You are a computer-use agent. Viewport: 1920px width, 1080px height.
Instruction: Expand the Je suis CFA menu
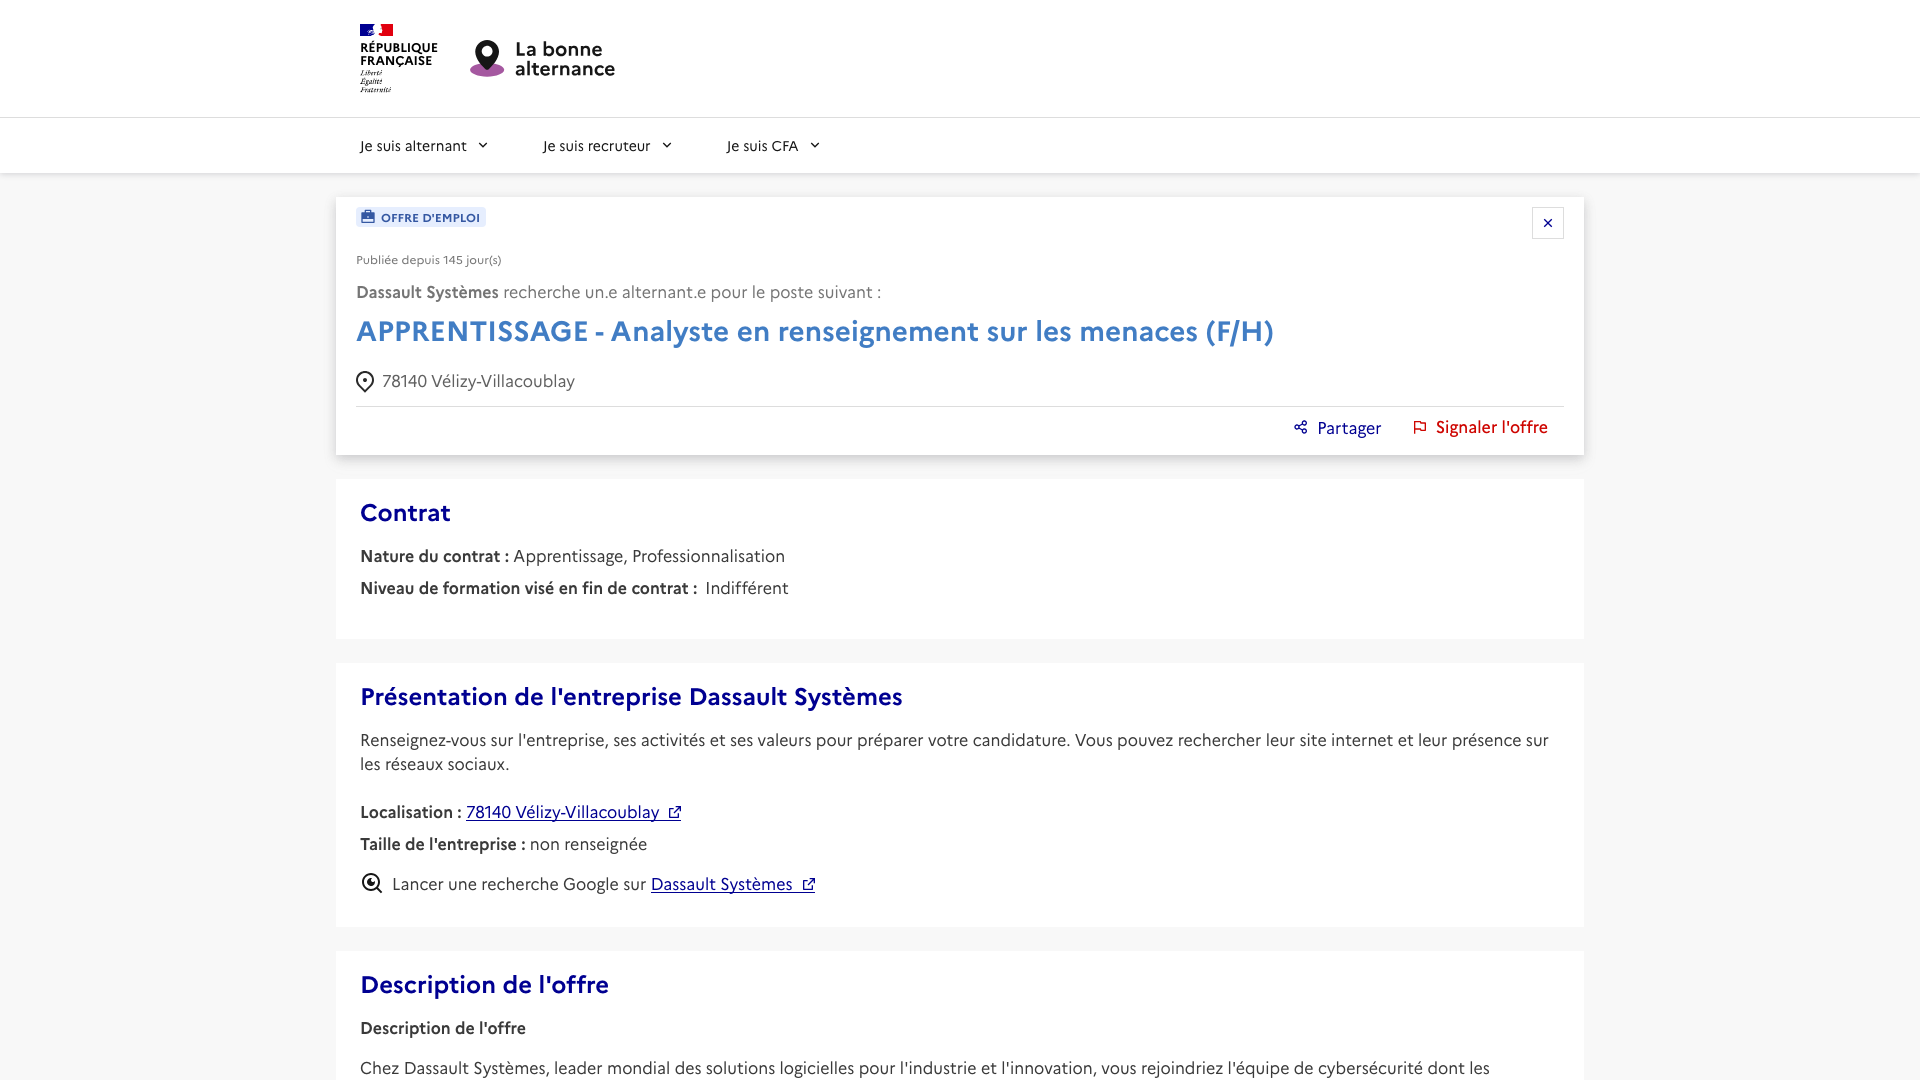[773, 146]
